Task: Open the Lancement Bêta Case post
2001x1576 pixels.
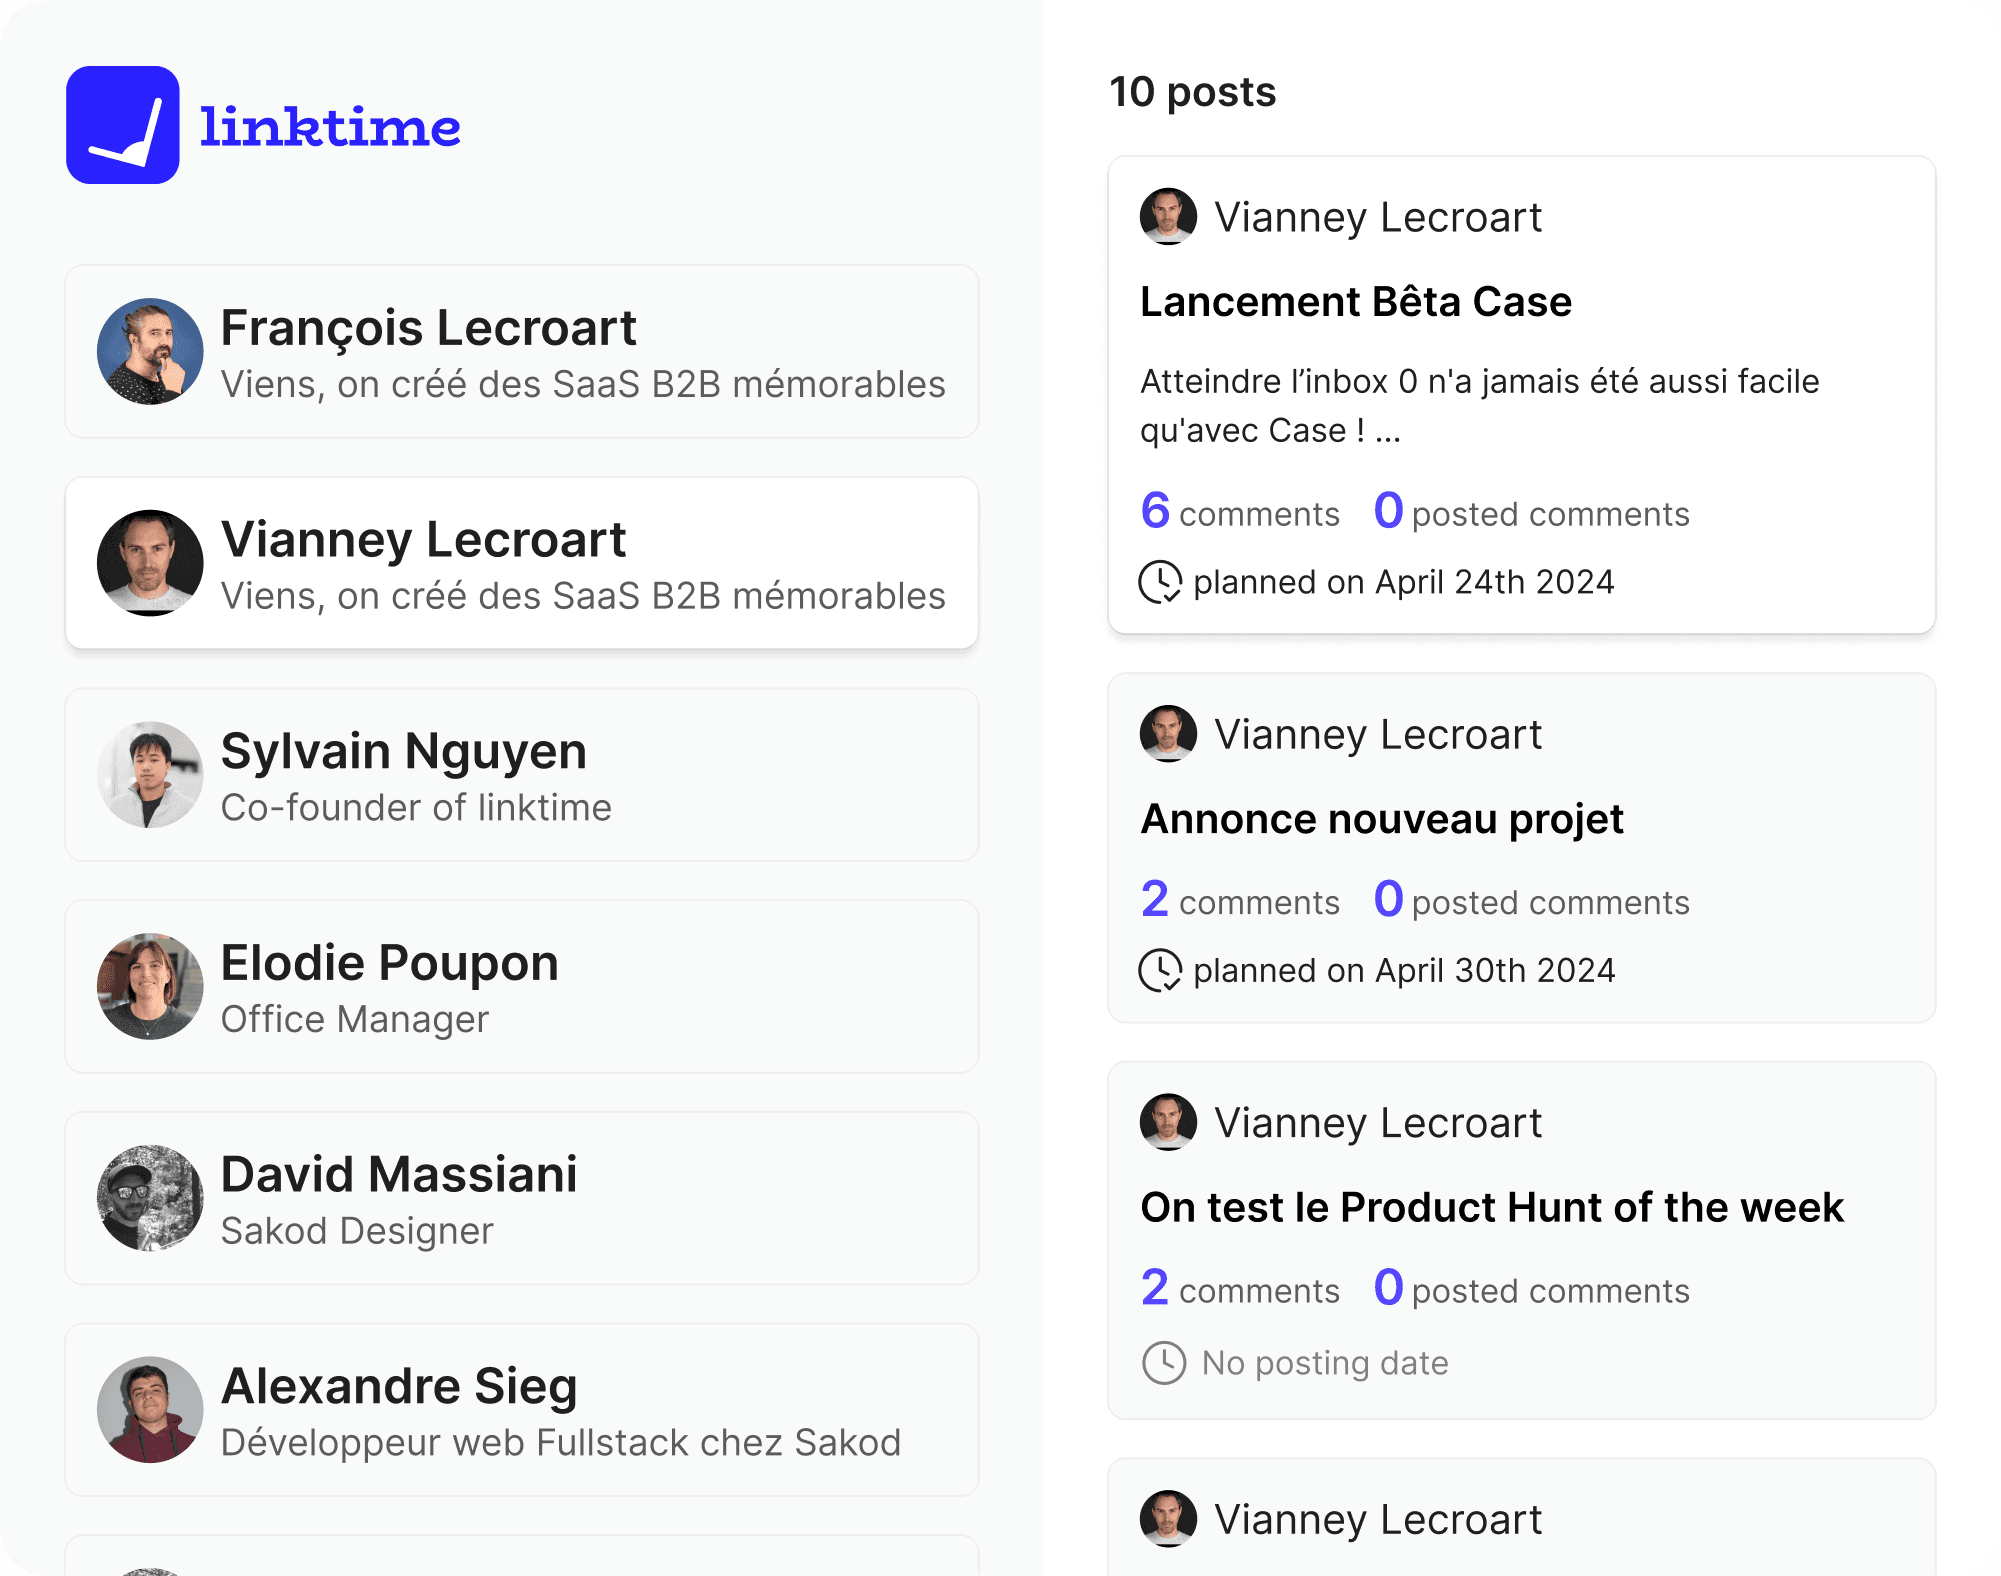Action: [1355, 302]
